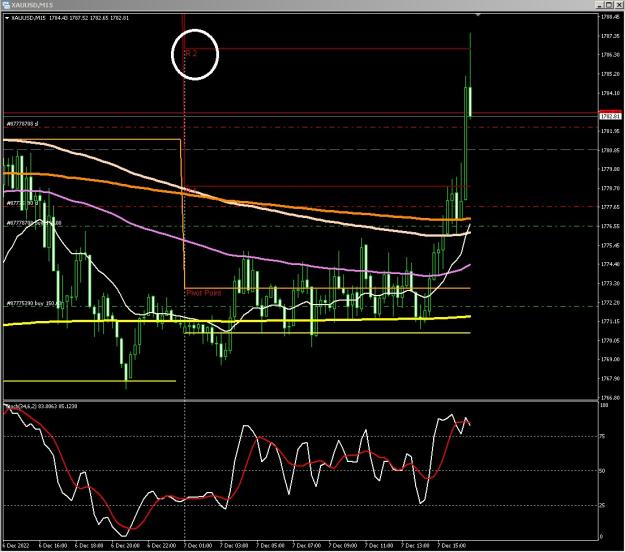Image resolution: width=625 pixels, height=552 pixels.
Task: Click the '7 Dec 01:00' time axis label
Action: [198, 545]
